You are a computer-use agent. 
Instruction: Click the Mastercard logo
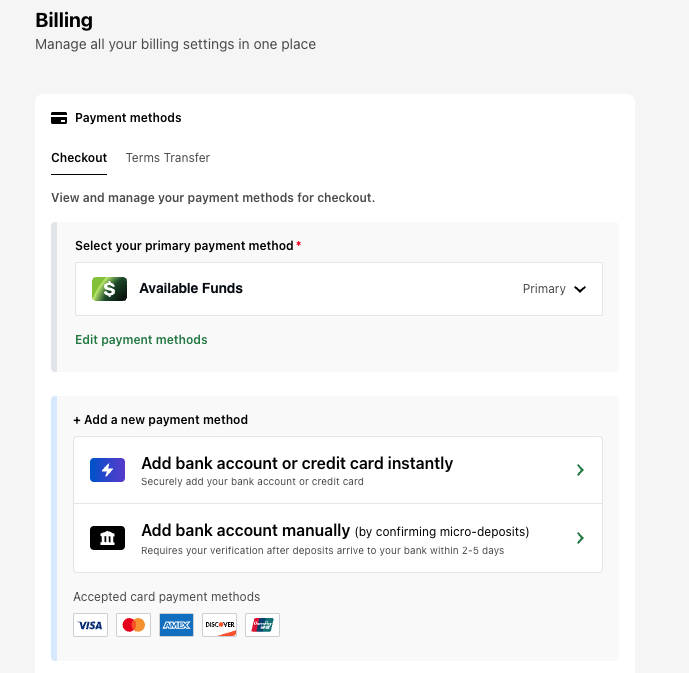point(134,625)
